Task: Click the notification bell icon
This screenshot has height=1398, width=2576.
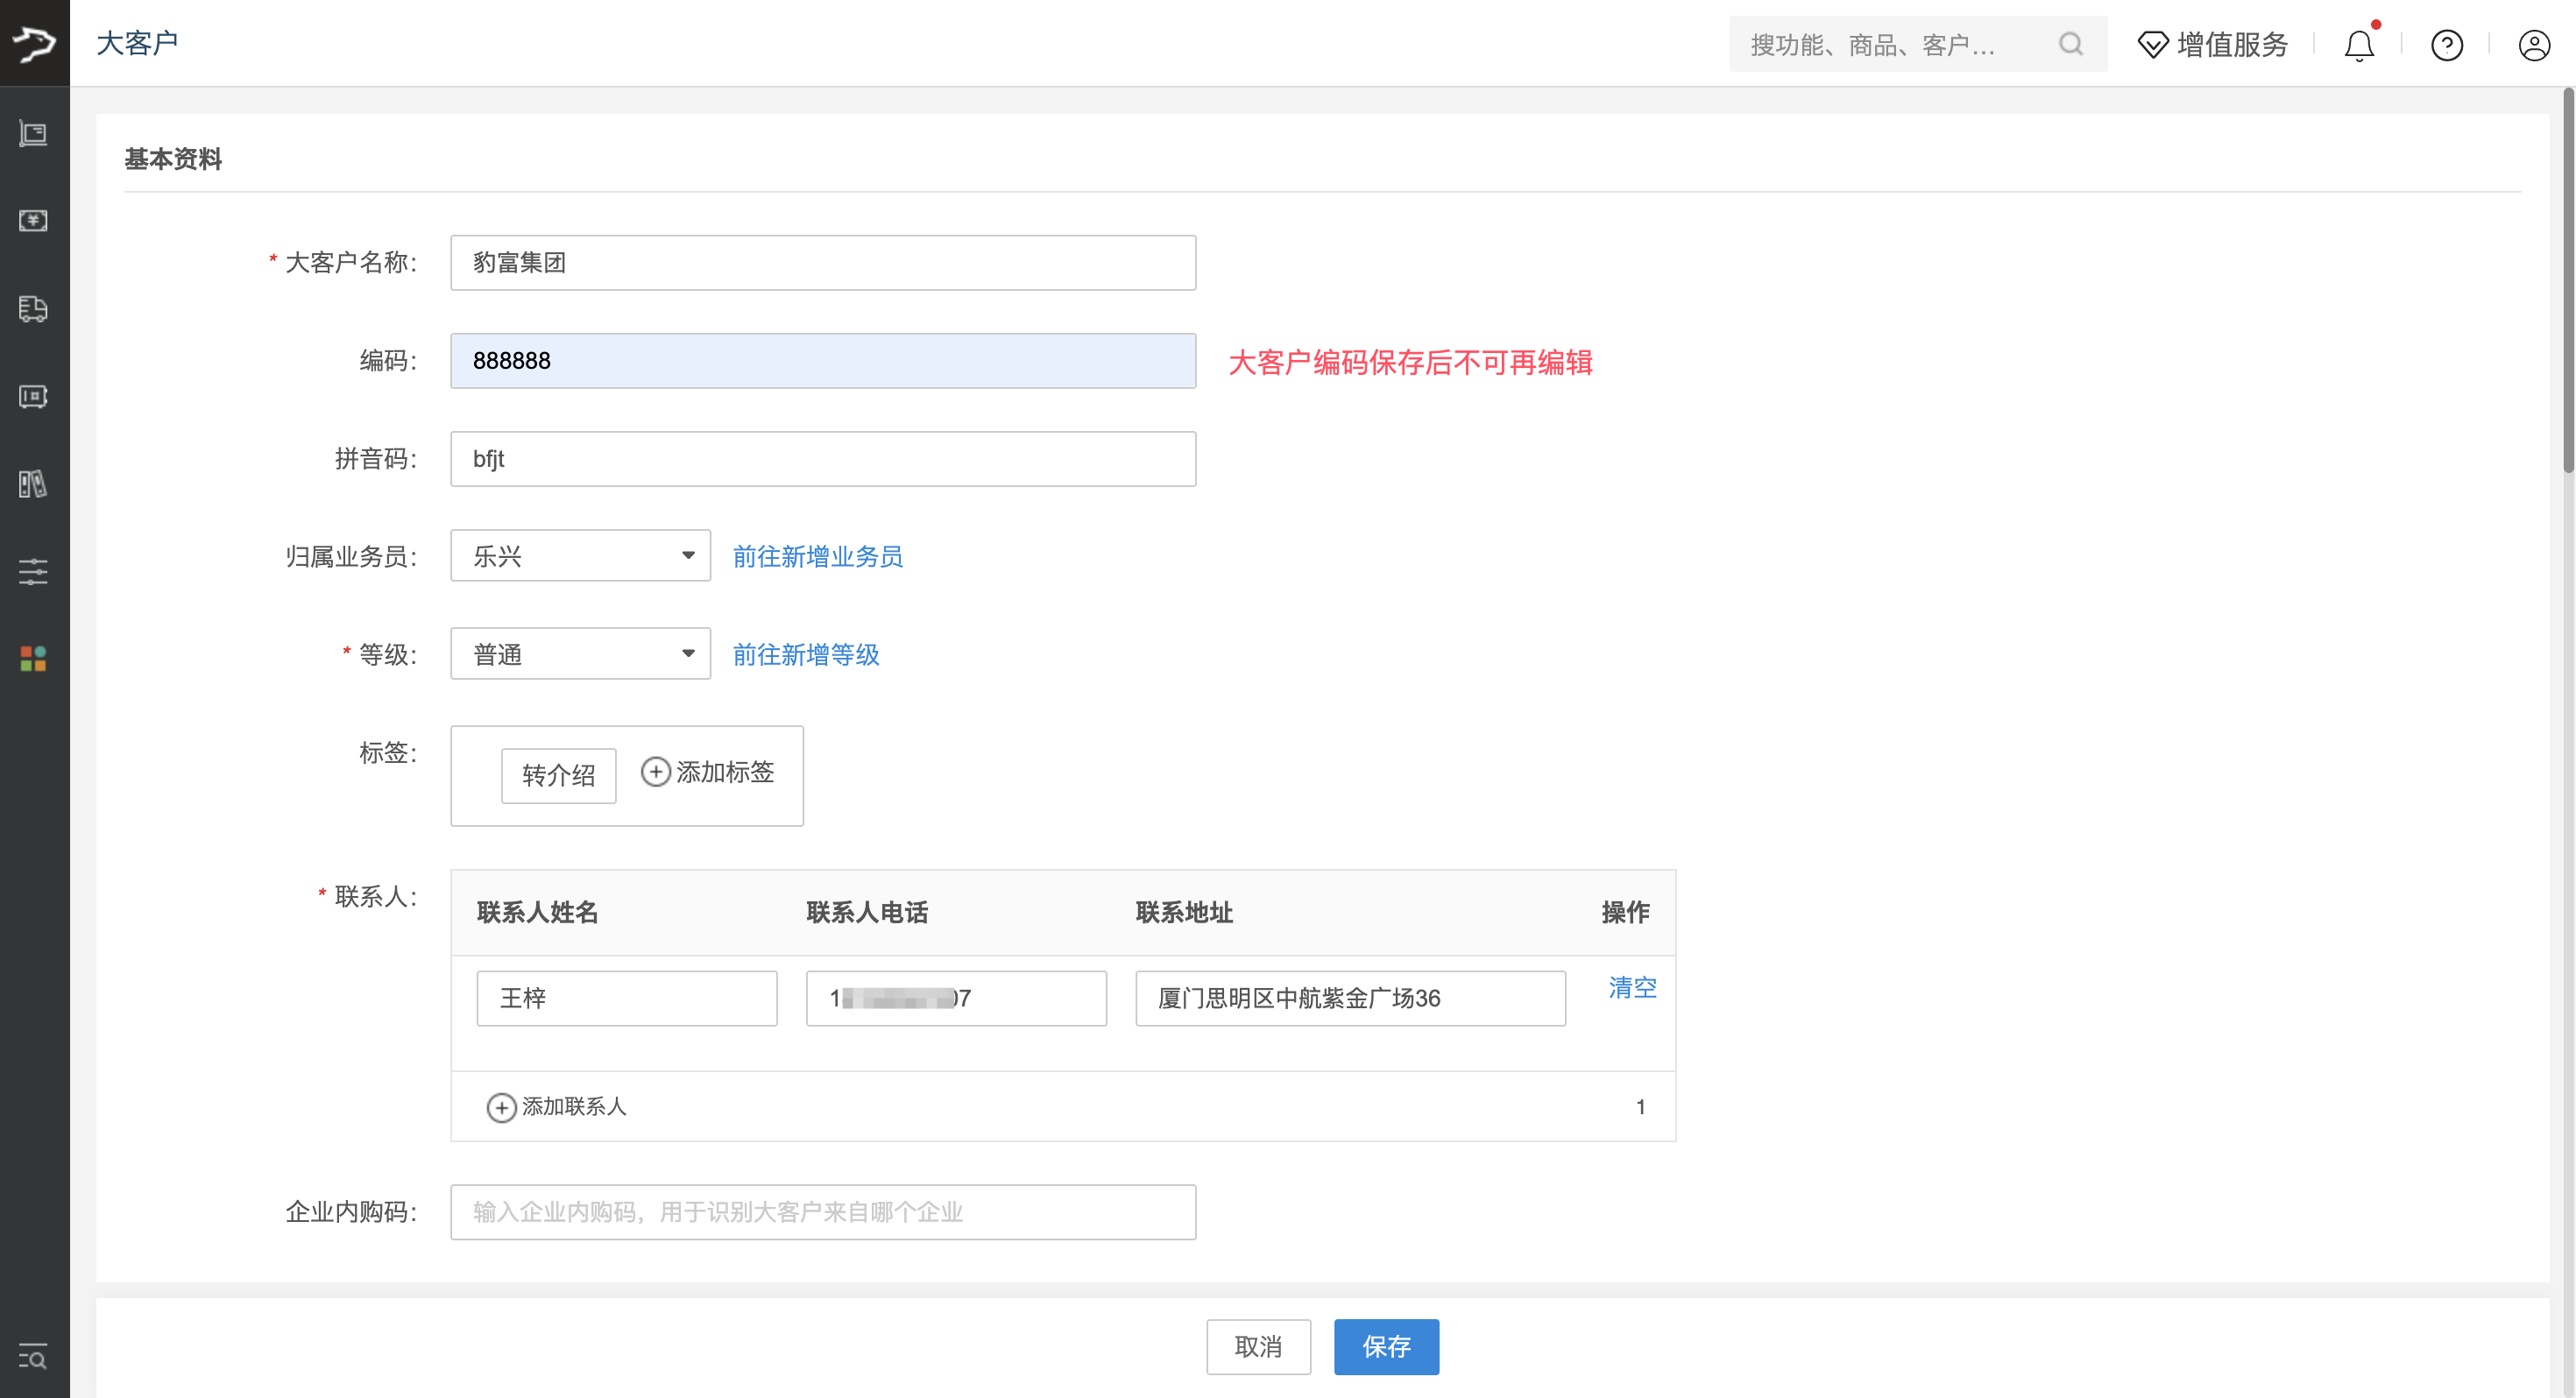Action: (2358, 45)
